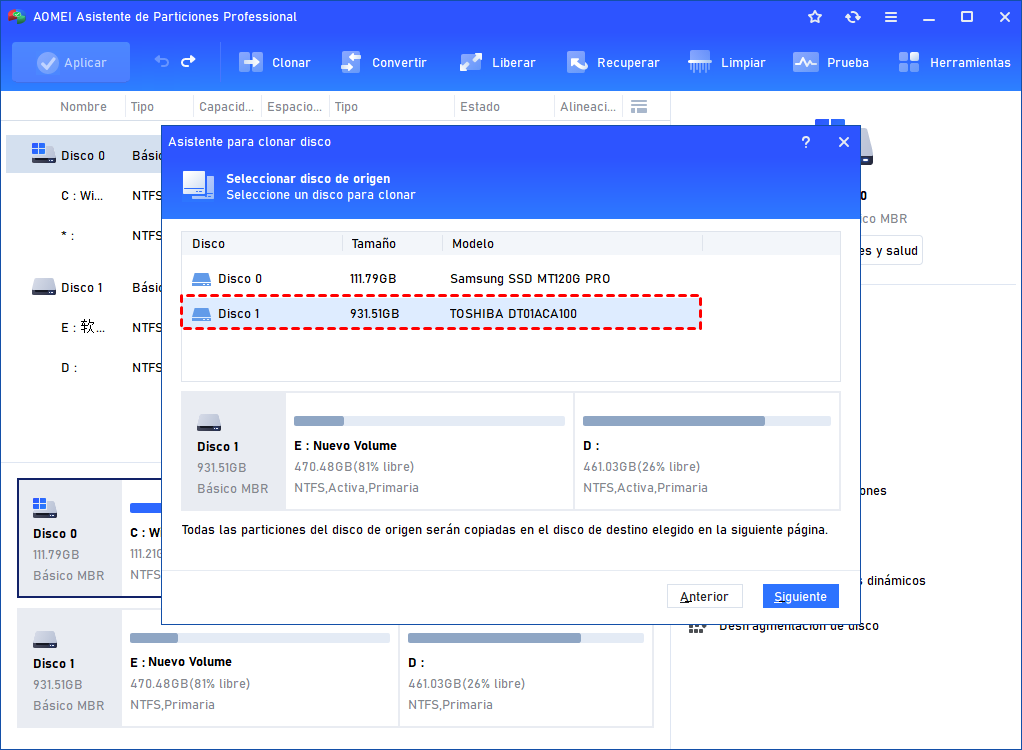
Task: Open the column settings list icon
Action: (639, 107)
